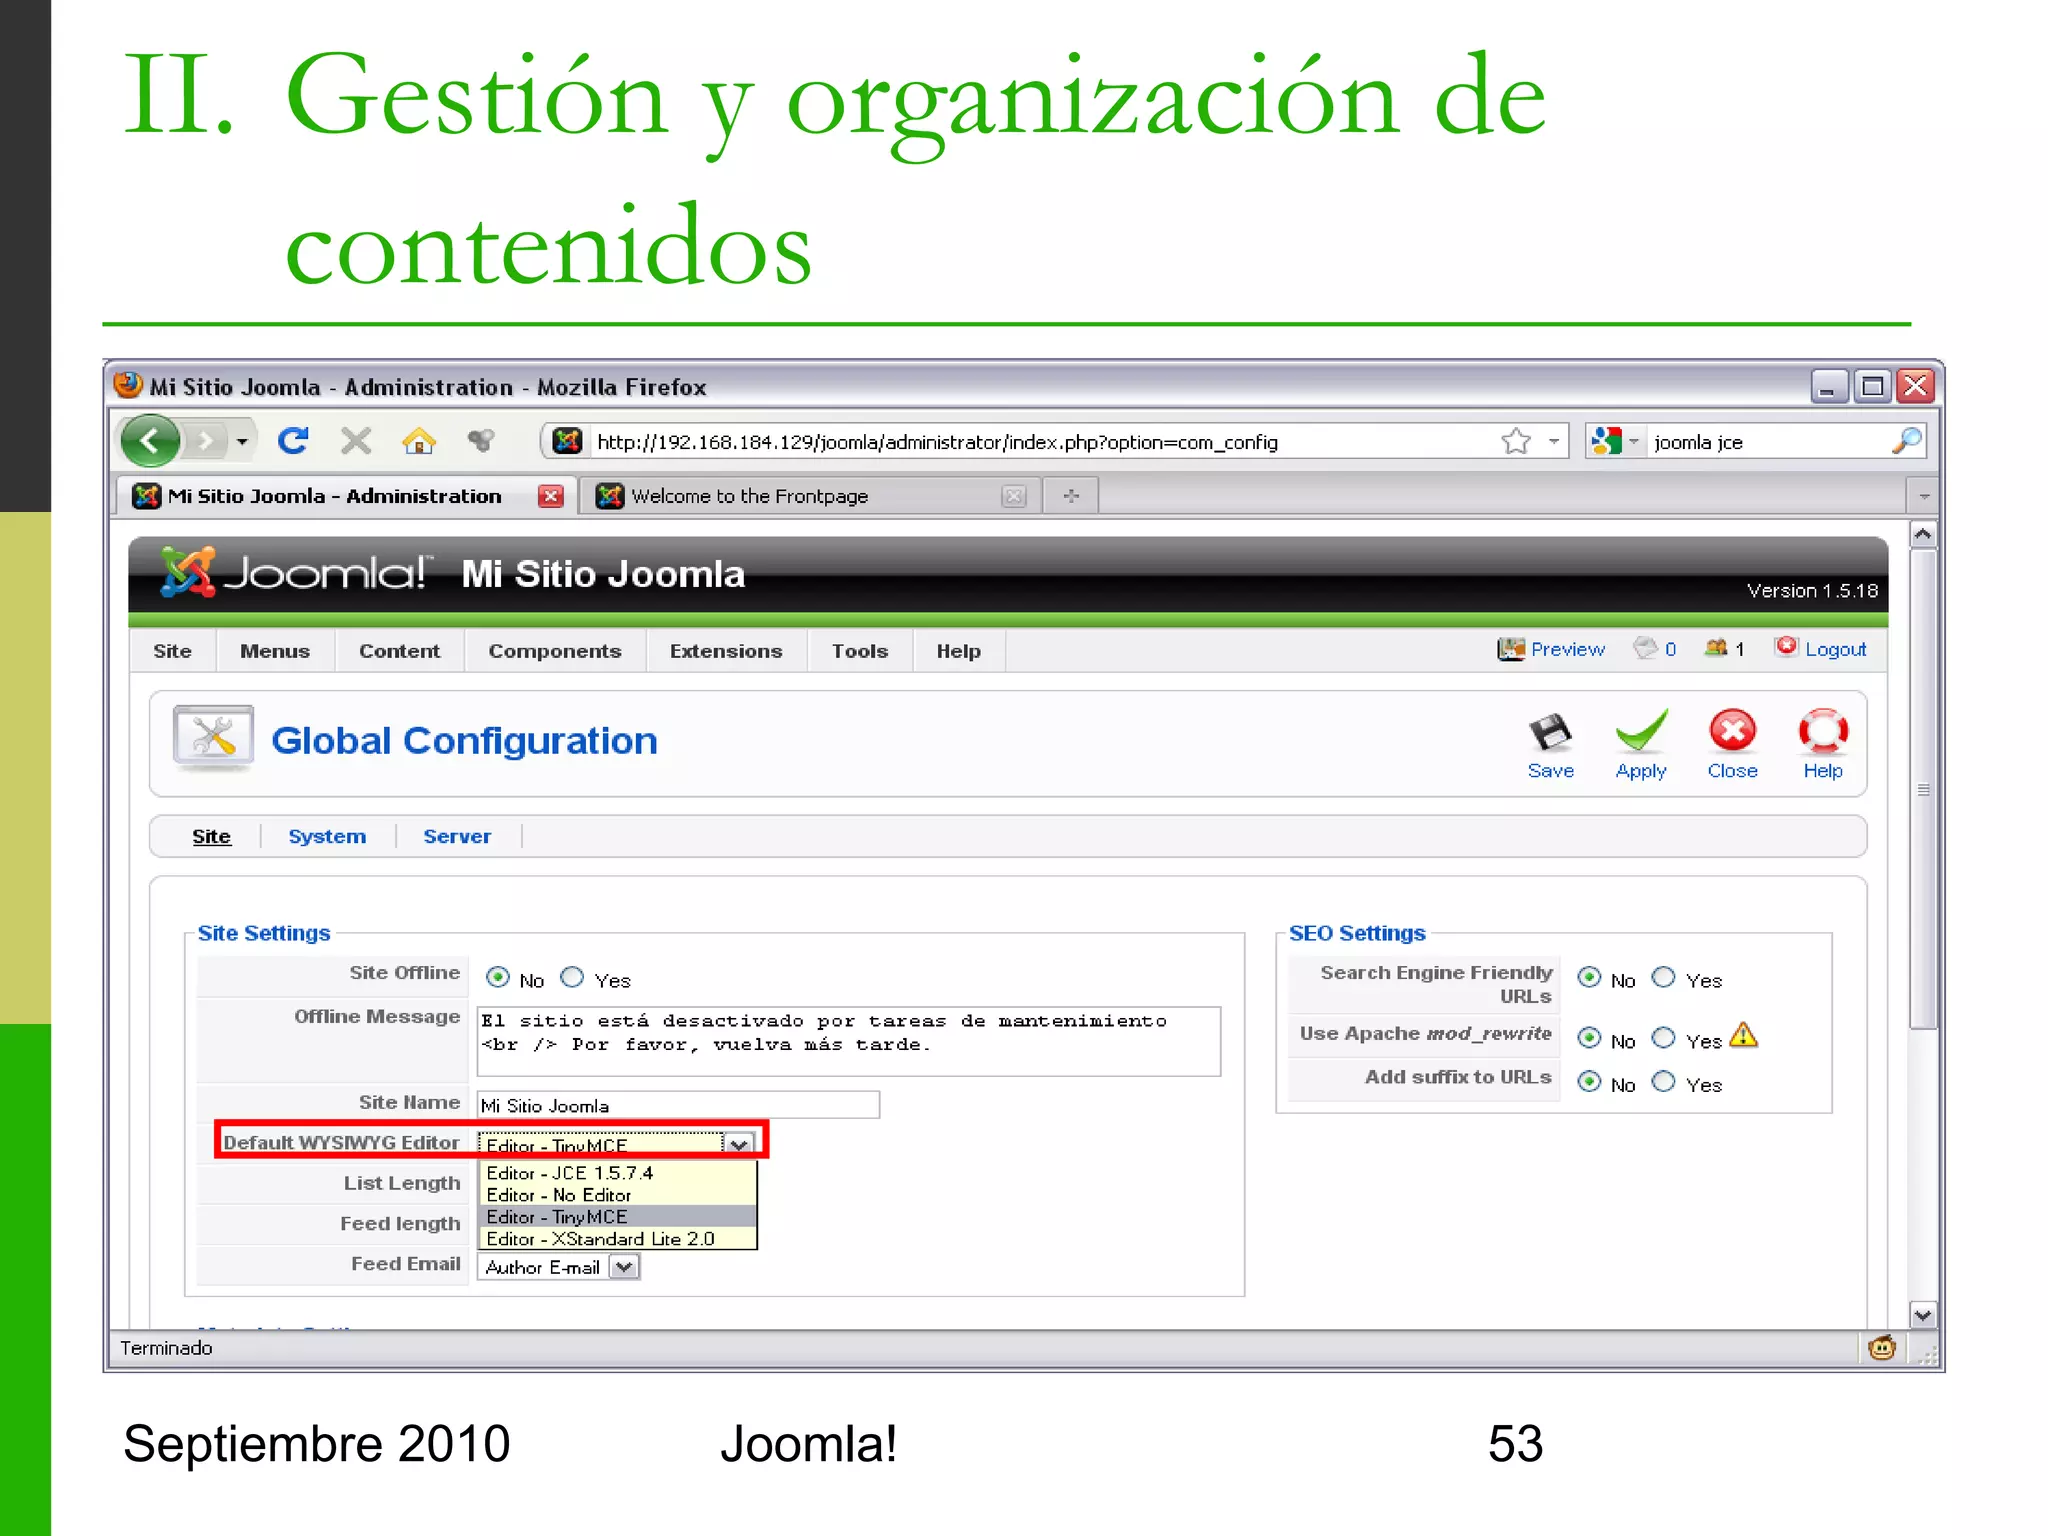
Task: Open the search engine selector dropdown
Action: click(1634, 441)
